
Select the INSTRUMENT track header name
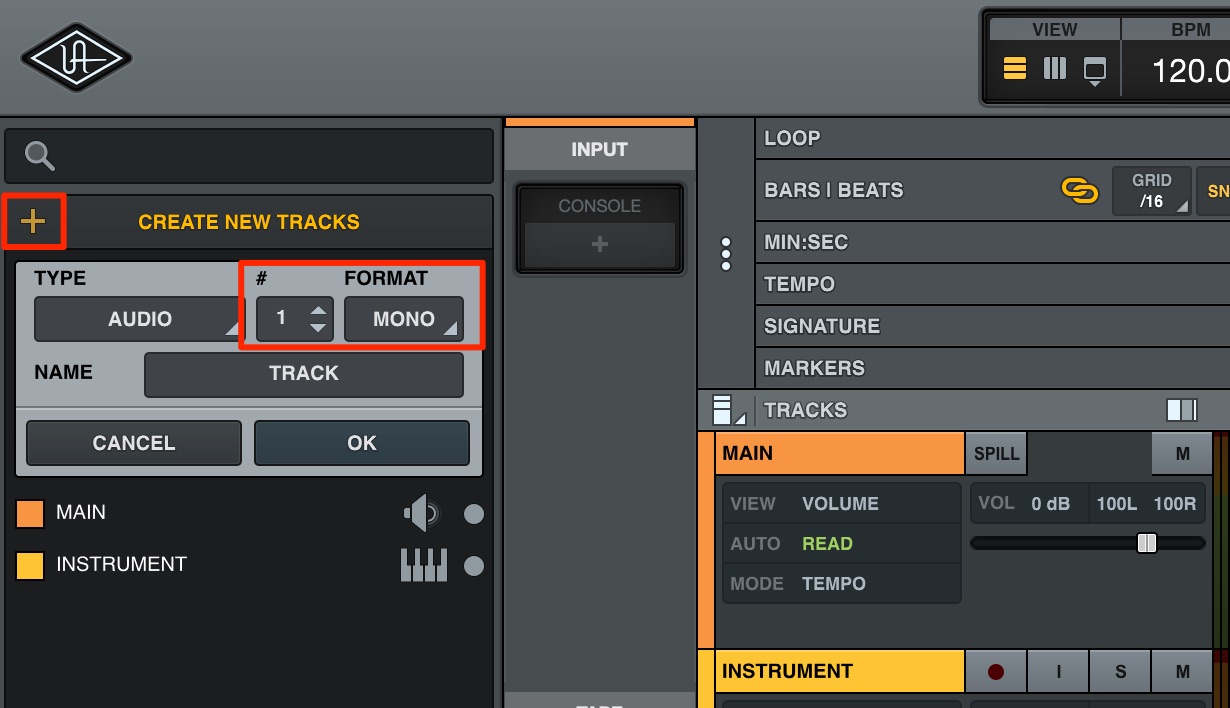[x=840, y=672]
